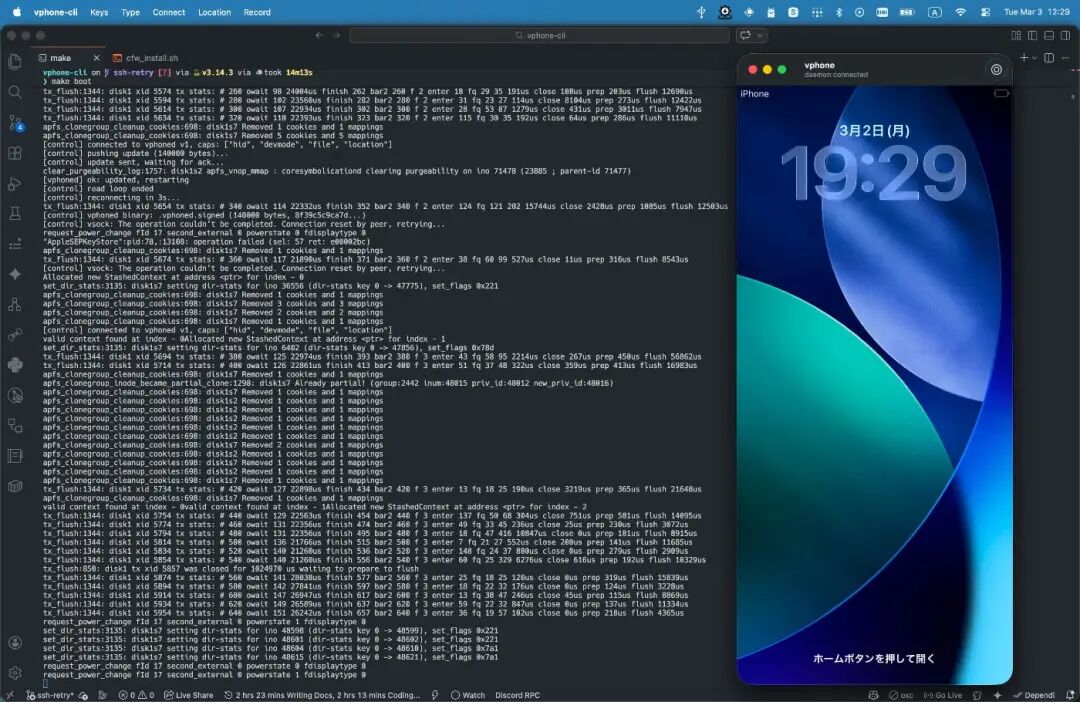Open the Keys menu in menu bar
This screenshot has height=702, width=1080.
(99, 12)
